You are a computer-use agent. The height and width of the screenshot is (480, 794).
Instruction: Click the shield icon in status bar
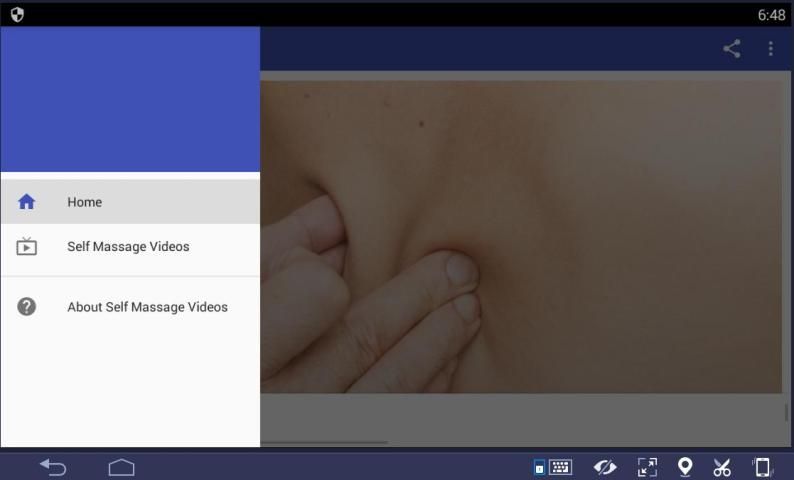tap(16, 14)
